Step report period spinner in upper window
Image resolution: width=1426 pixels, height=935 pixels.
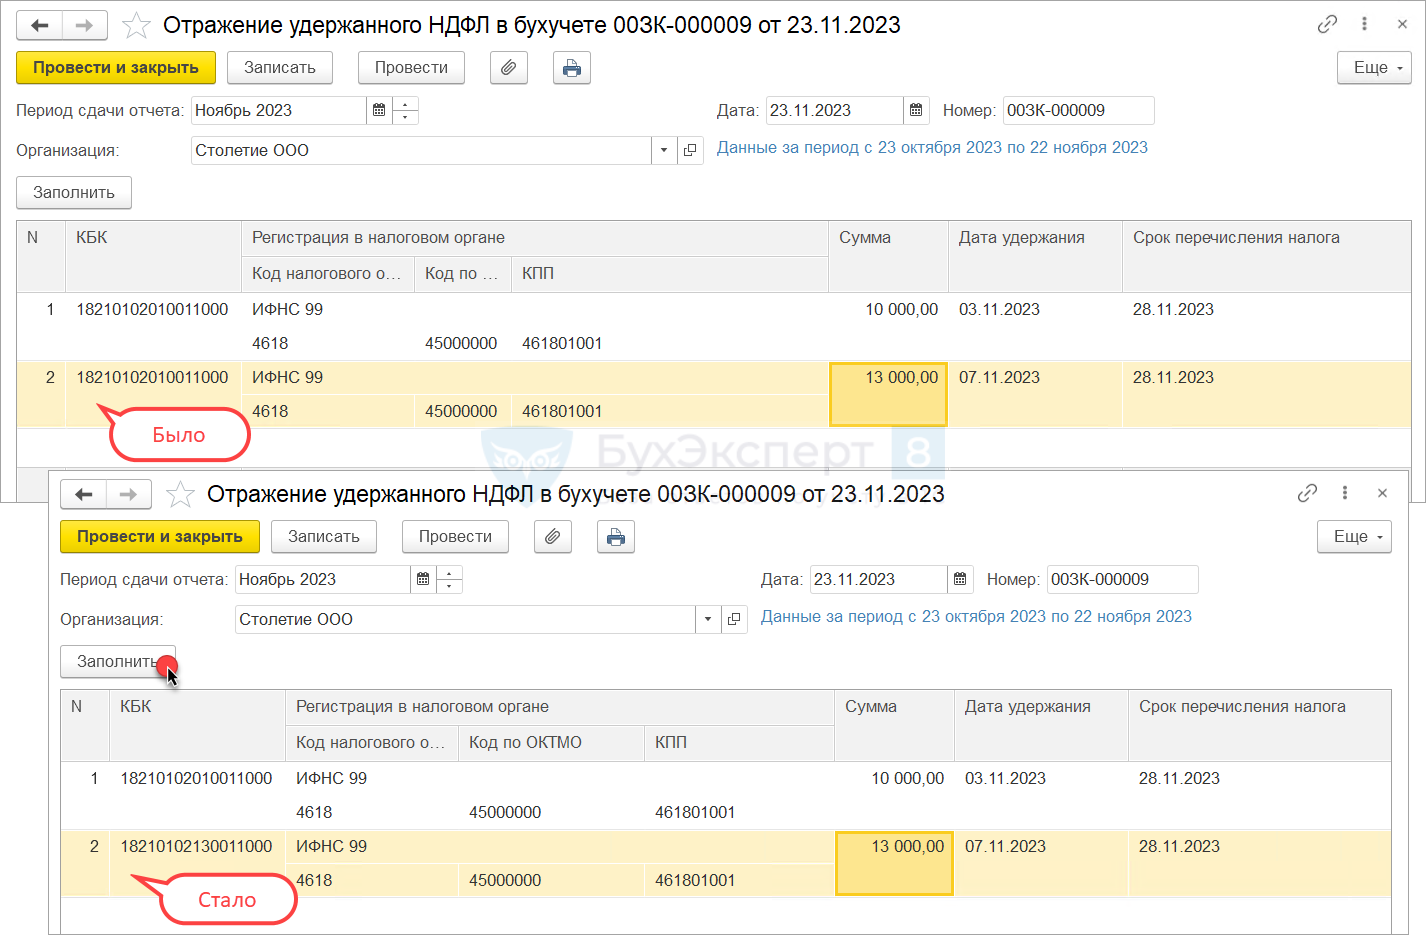pos(405,111)
